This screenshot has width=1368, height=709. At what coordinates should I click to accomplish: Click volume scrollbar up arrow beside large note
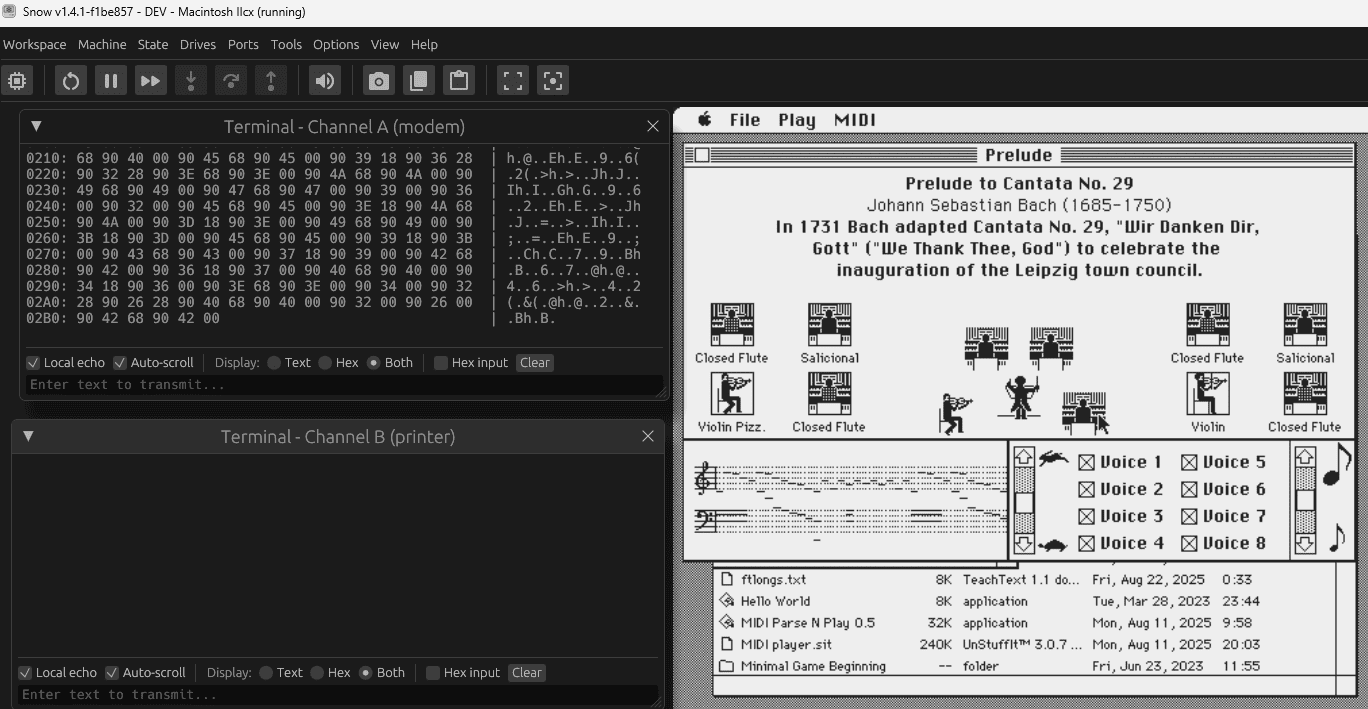[x=1305, y=457]
